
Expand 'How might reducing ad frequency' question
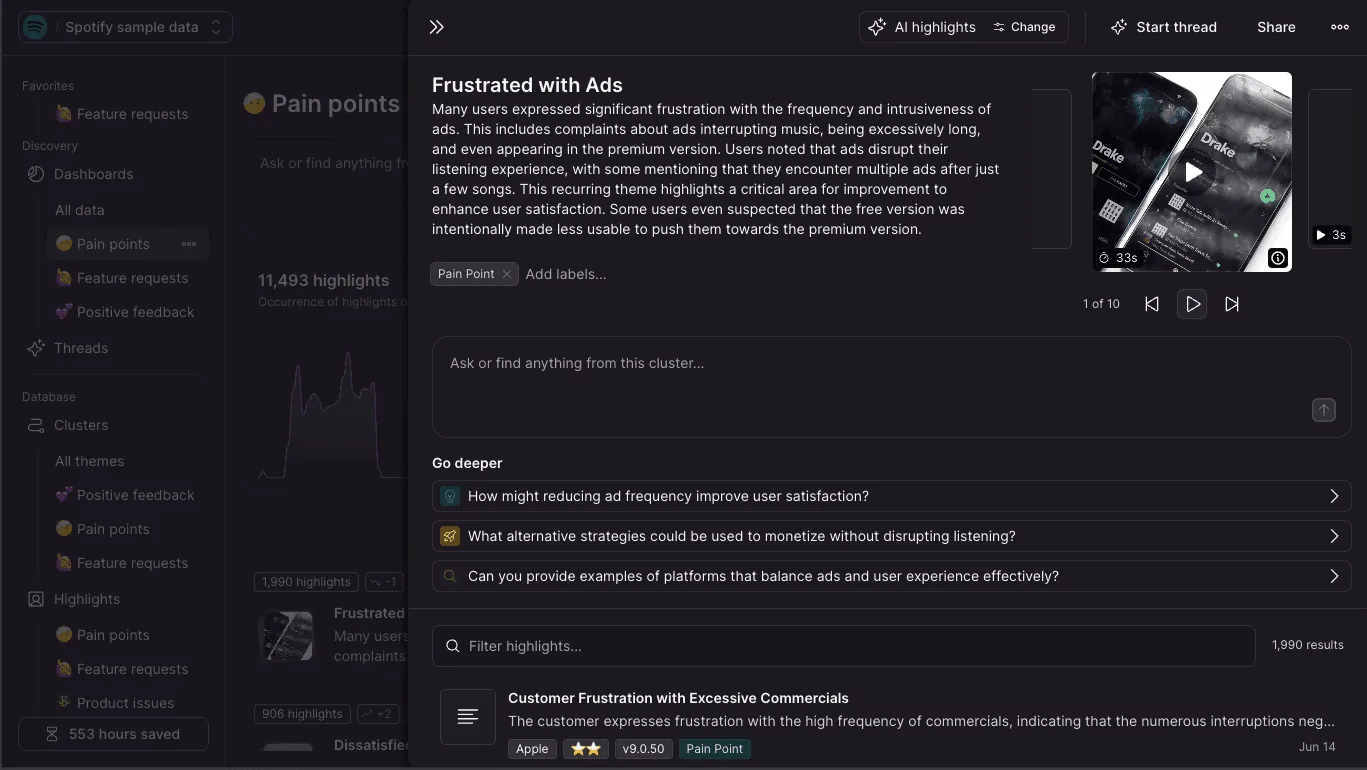pos(891,496)
